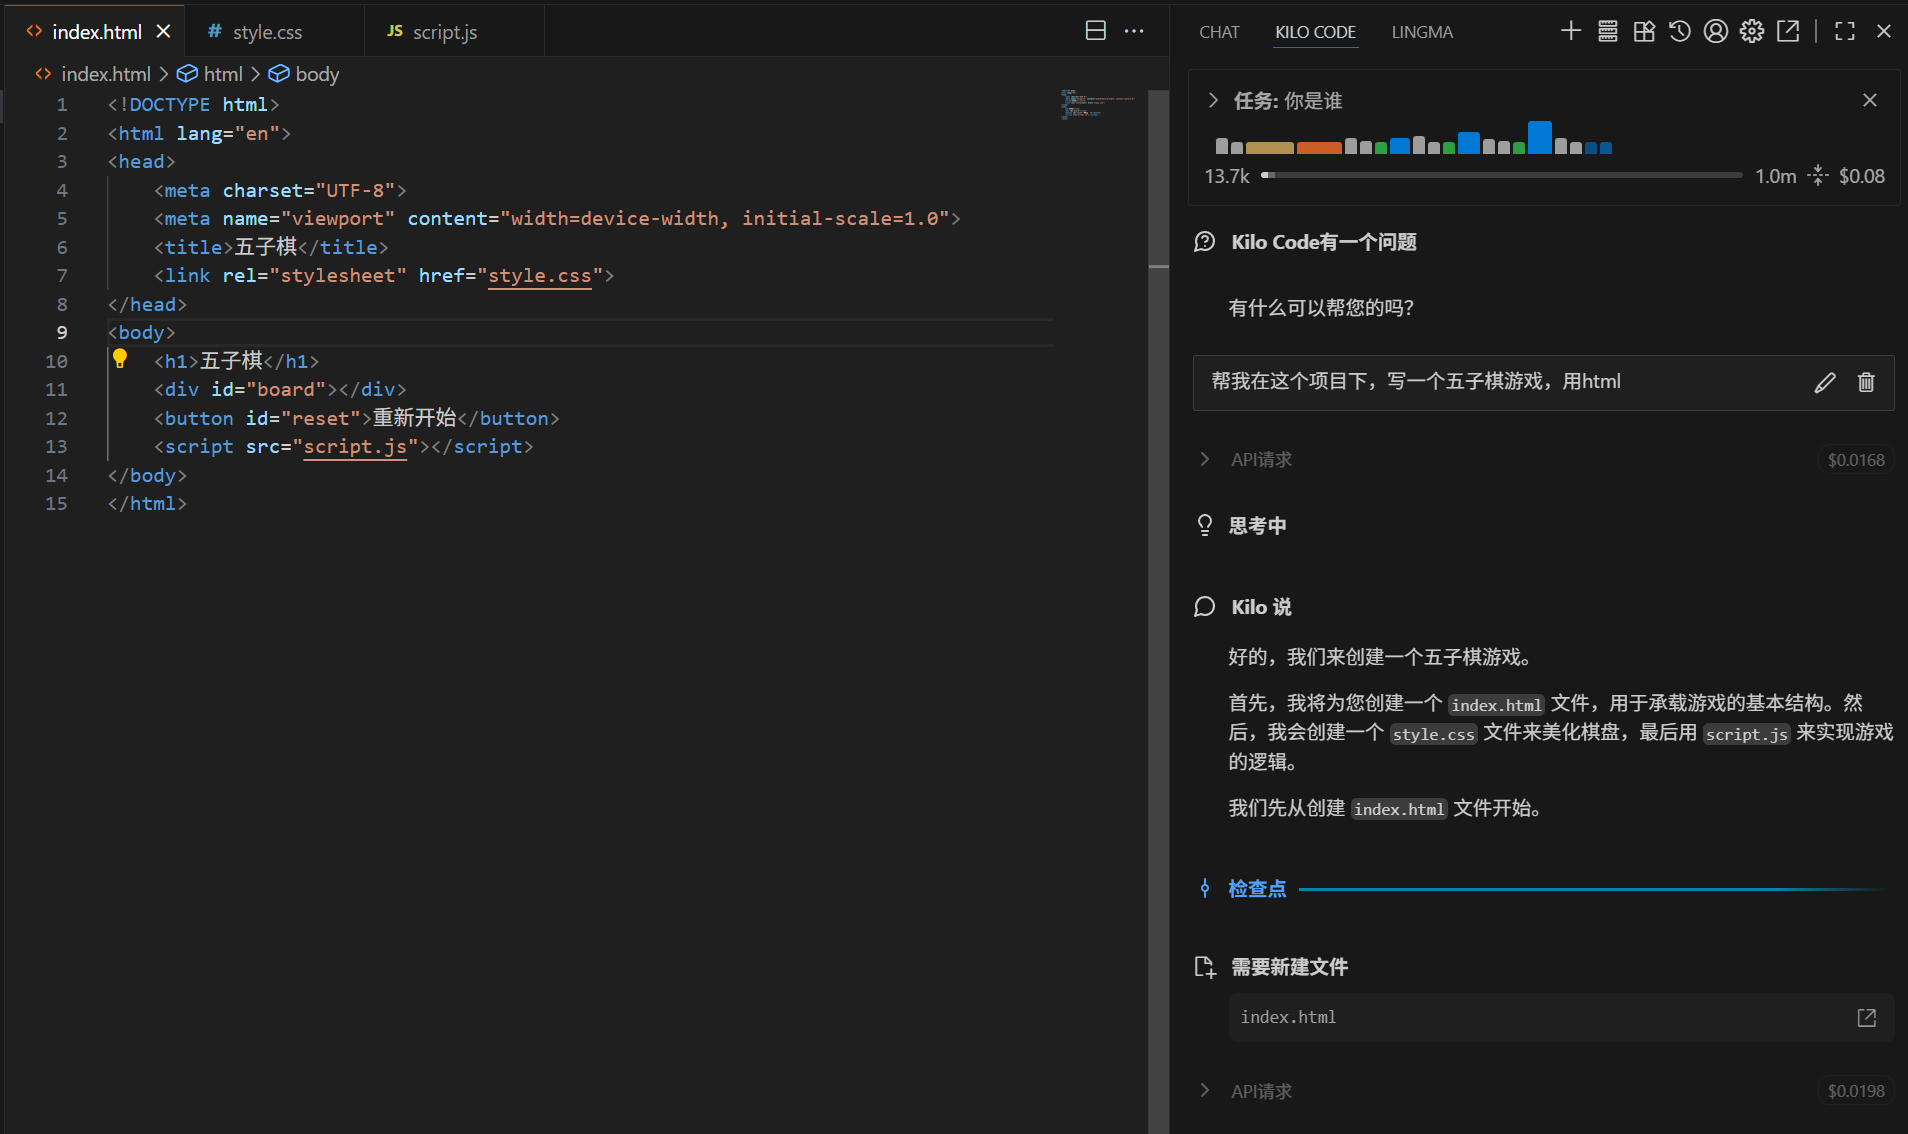Edit the prompt with the pencil icon
The image size is (1908, 1134).
coord(1825,382)
